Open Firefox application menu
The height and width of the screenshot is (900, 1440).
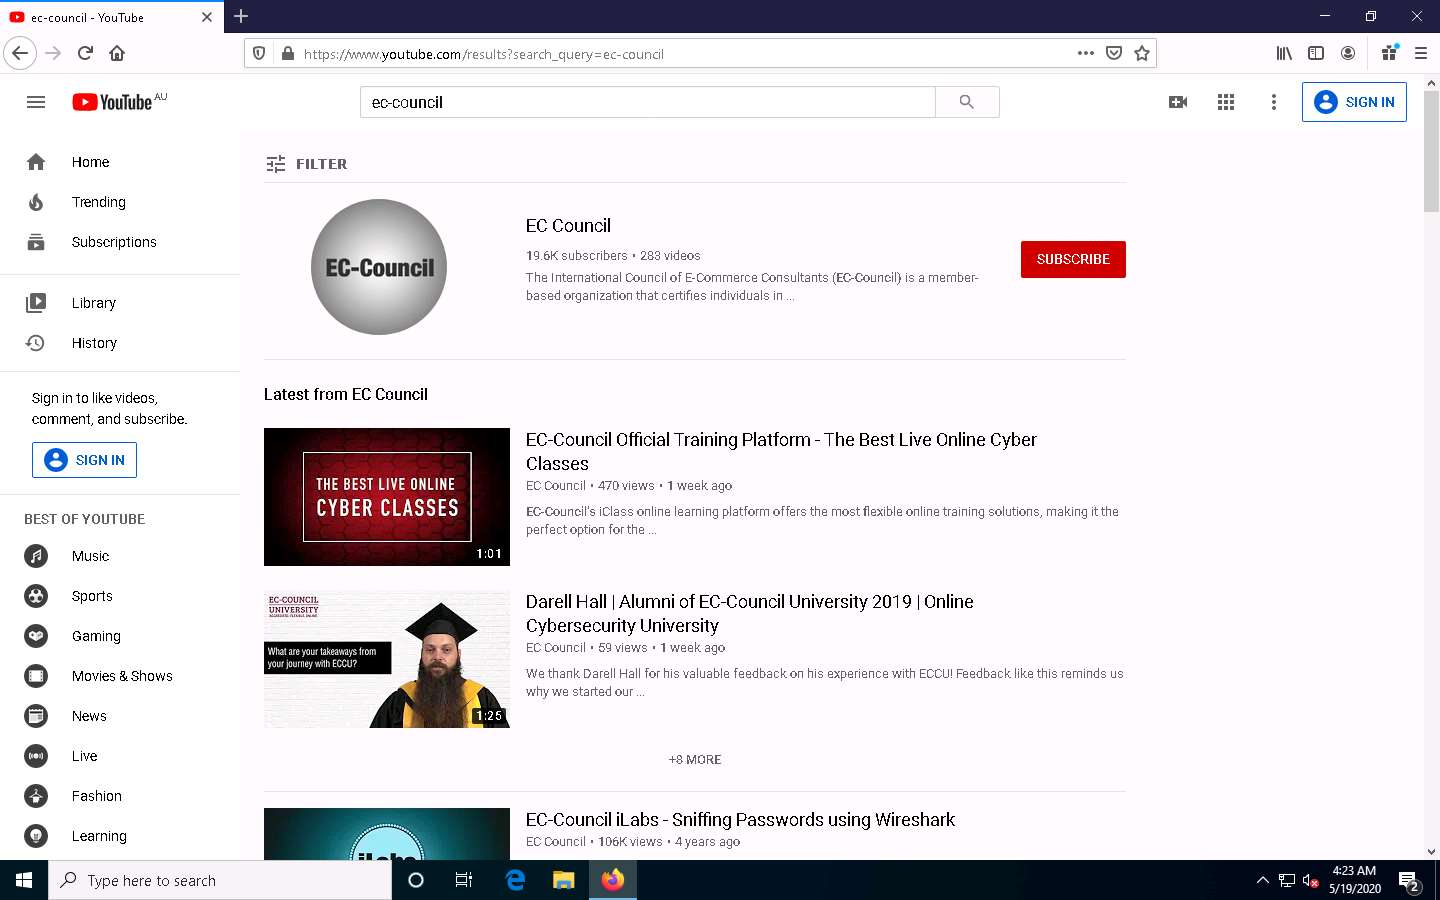pos(1421,53)
